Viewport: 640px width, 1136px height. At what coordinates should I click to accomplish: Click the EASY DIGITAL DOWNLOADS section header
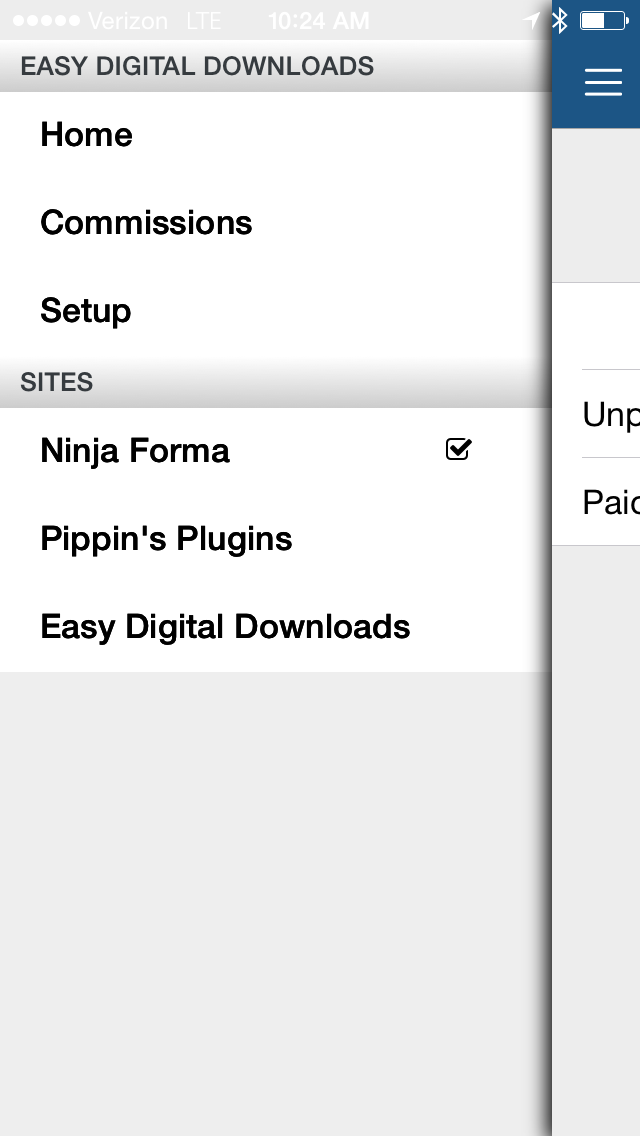(197, 67)
